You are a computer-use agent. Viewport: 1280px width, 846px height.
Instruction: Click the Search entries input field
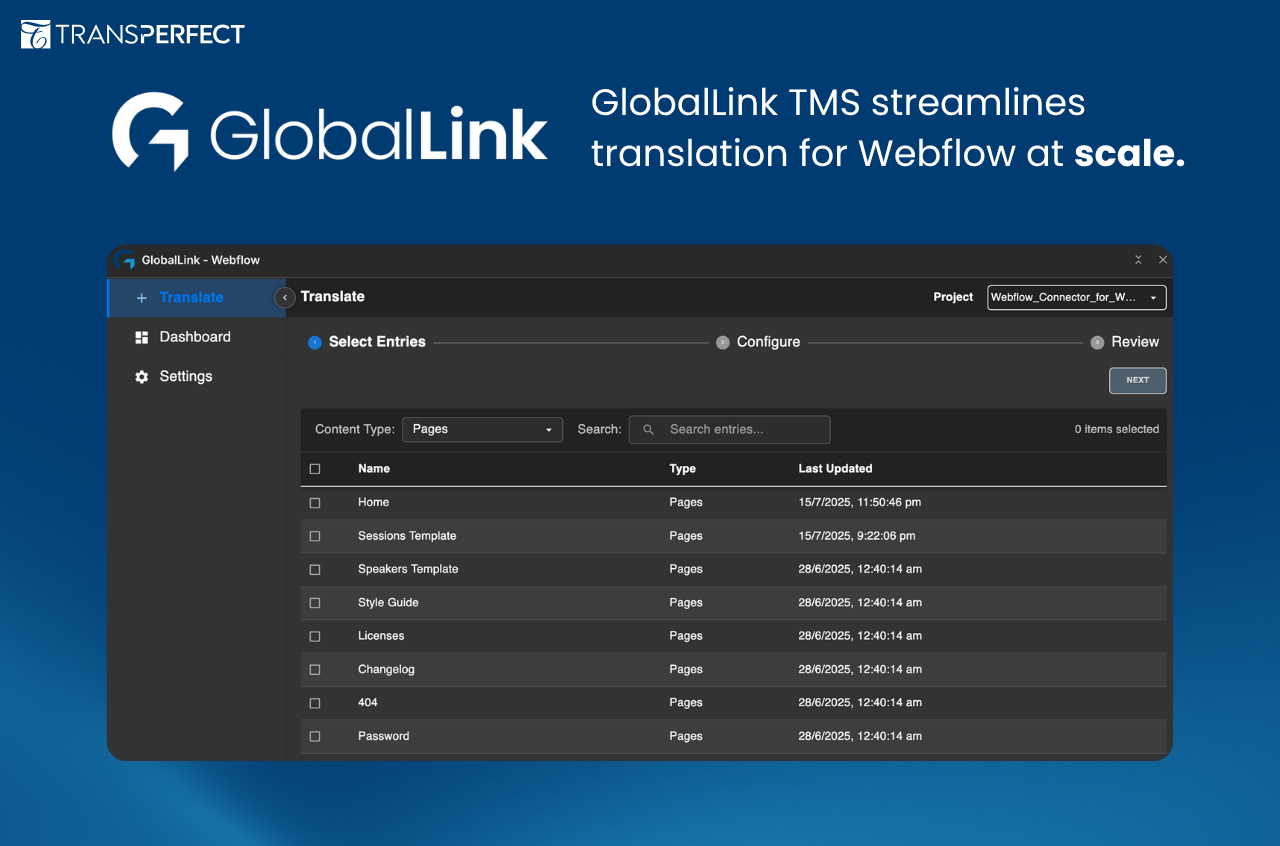(729, 430)
